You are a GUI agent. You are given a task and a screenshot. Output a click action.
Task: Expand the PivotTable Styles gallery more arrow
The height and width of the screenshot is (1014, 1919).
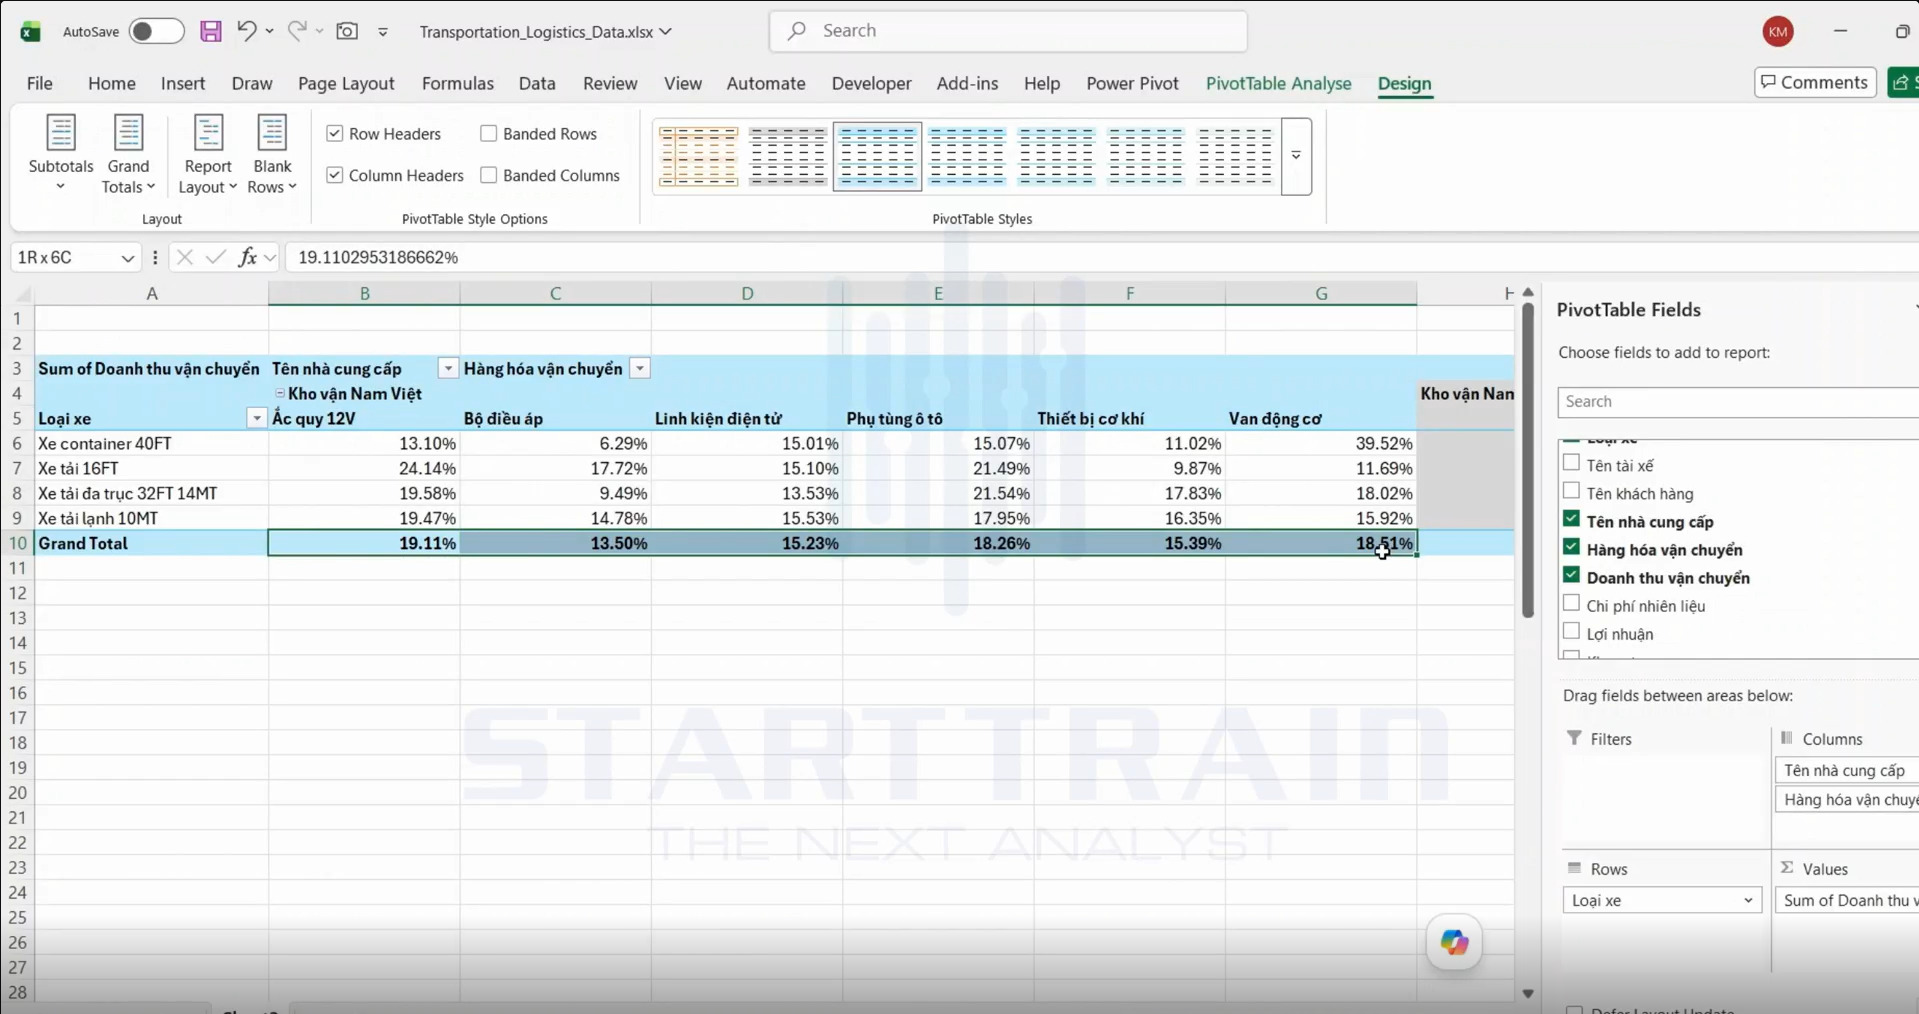click(1296, 156)
